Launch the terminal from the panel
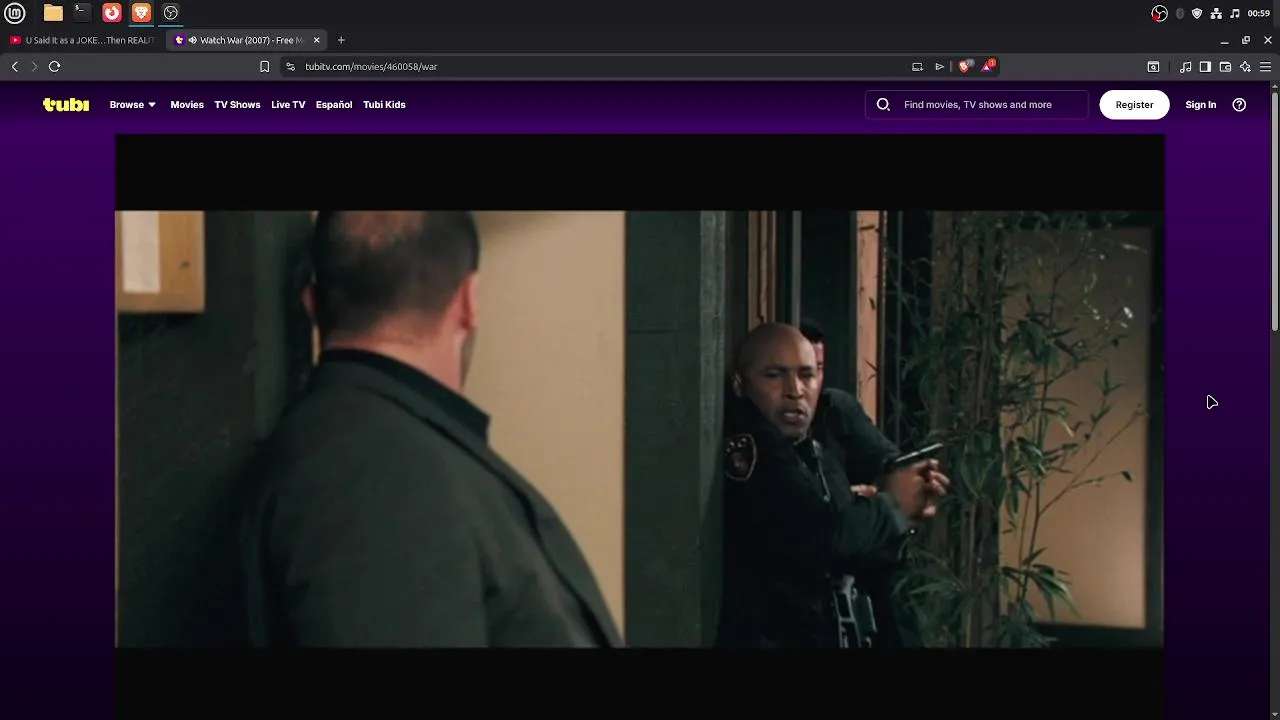Viewport: 1280px width, 720px height. (x=82, y=13)
